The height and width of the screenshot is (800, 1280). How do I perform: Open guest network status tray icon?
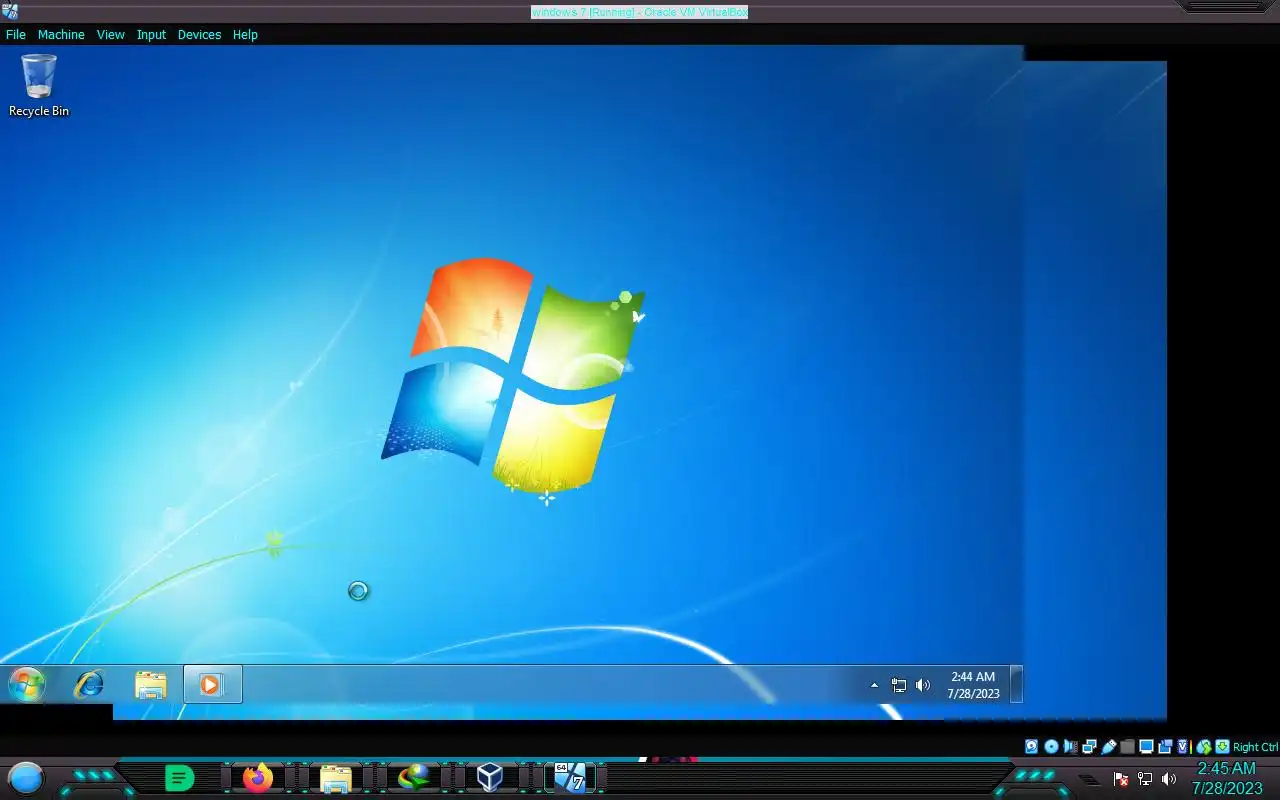pos(899,685)
